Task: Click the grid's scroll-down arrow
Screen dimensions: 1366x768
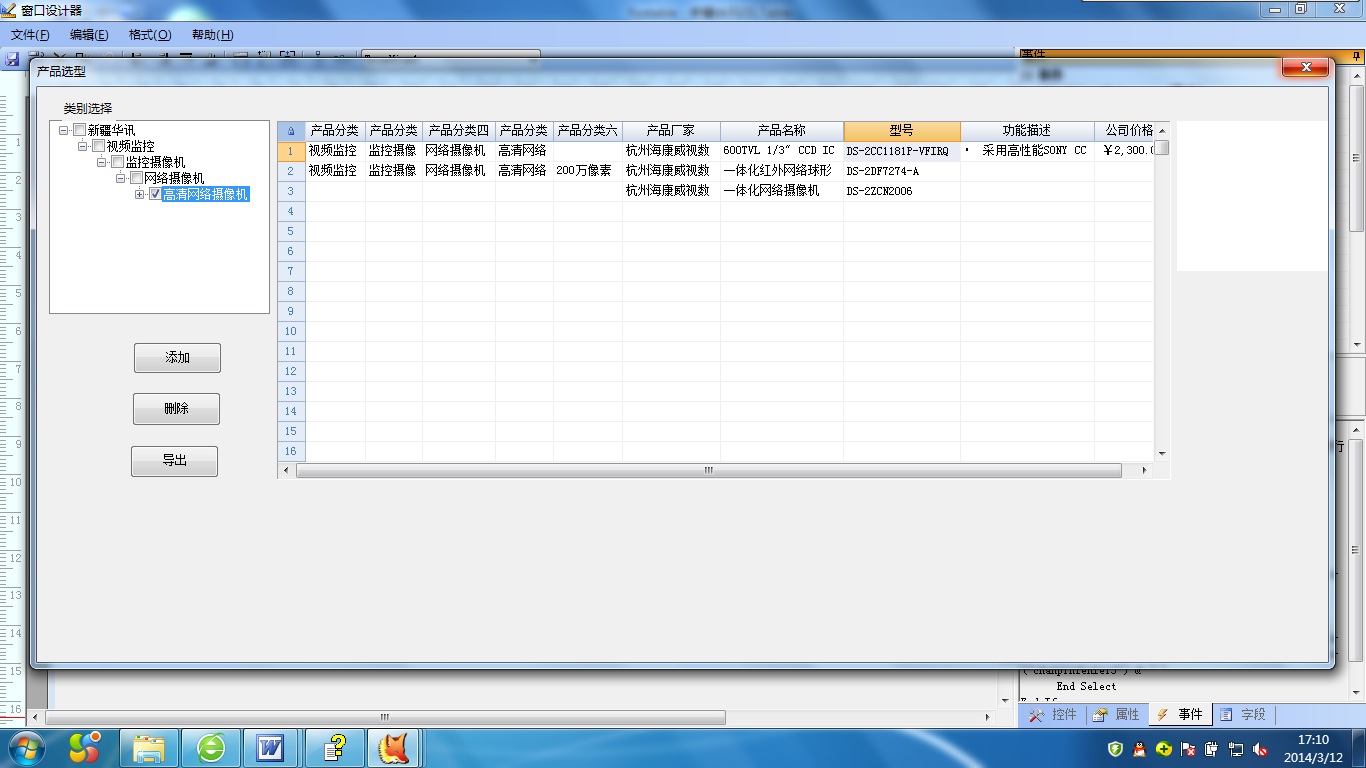Action: [x=1162, y=454]
